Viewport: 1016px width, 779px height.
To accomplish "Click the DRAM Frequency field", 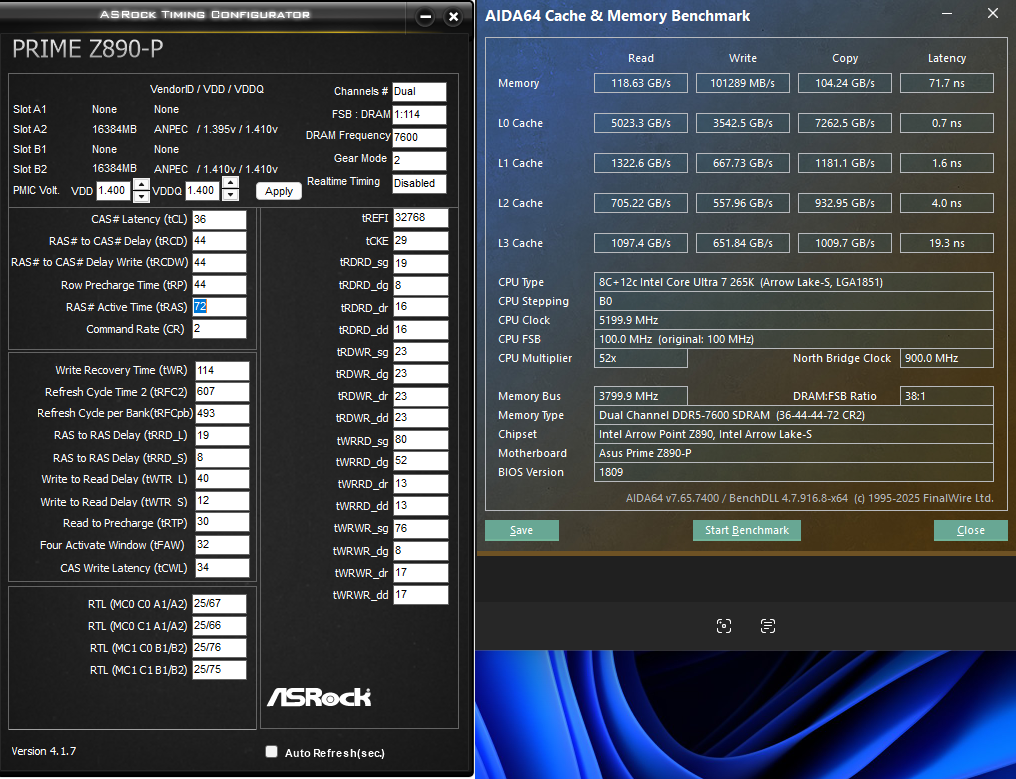I will [x=419, y=137].
